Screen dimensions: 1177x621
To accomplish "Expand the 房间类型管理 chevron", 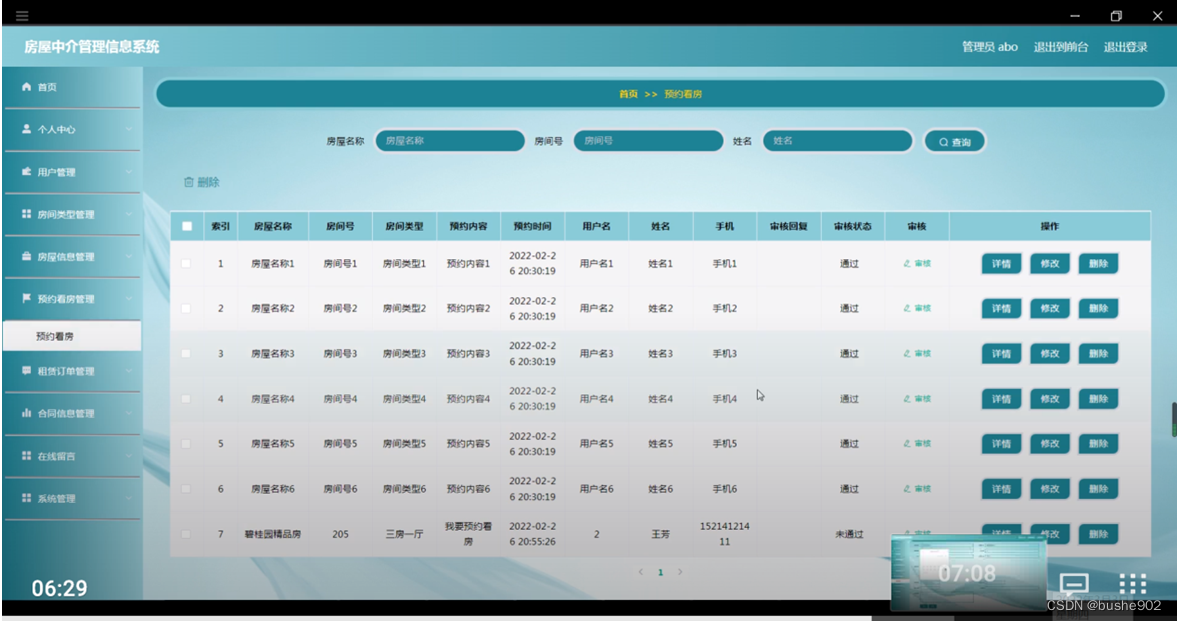I will (x=129, y=214).
